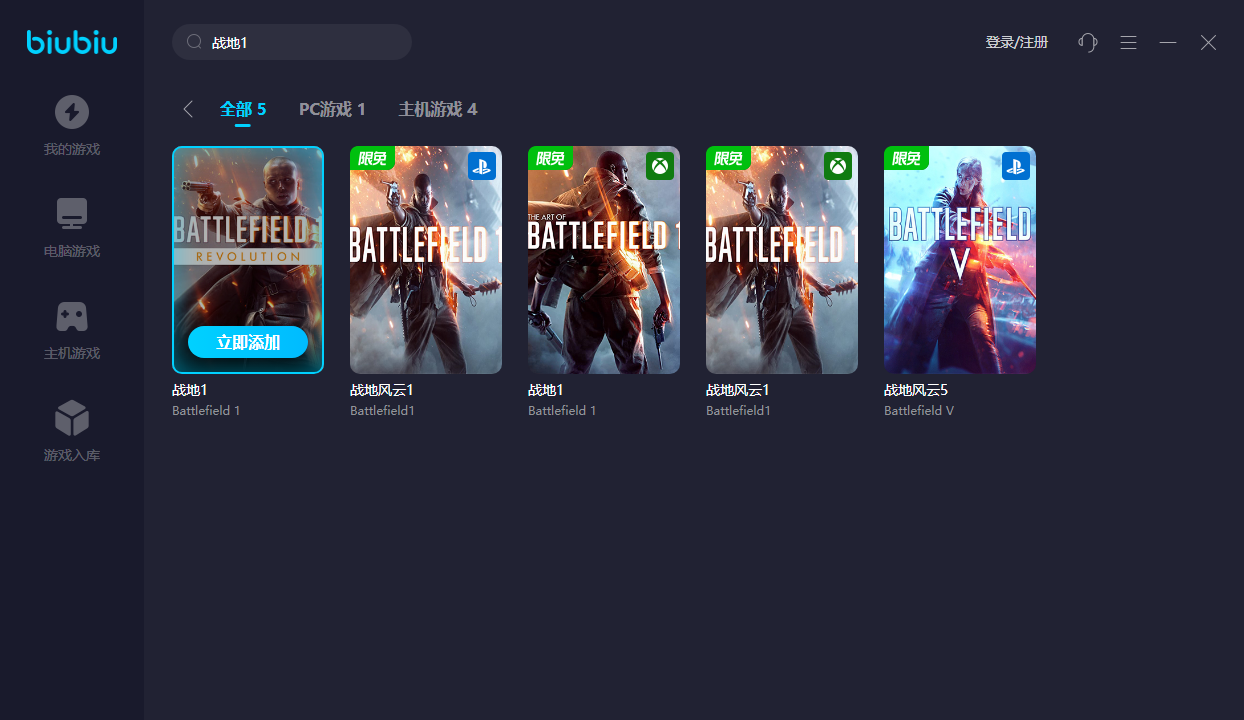Open game library cube icon

point(72,418)
